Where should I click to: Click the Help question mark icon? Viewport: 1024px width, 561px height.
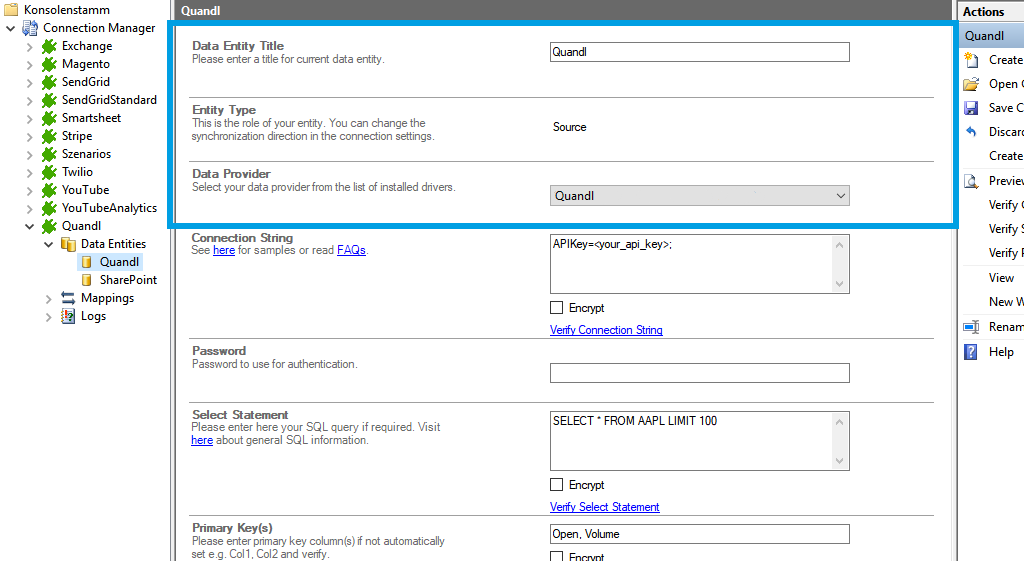tap(970, 352)
